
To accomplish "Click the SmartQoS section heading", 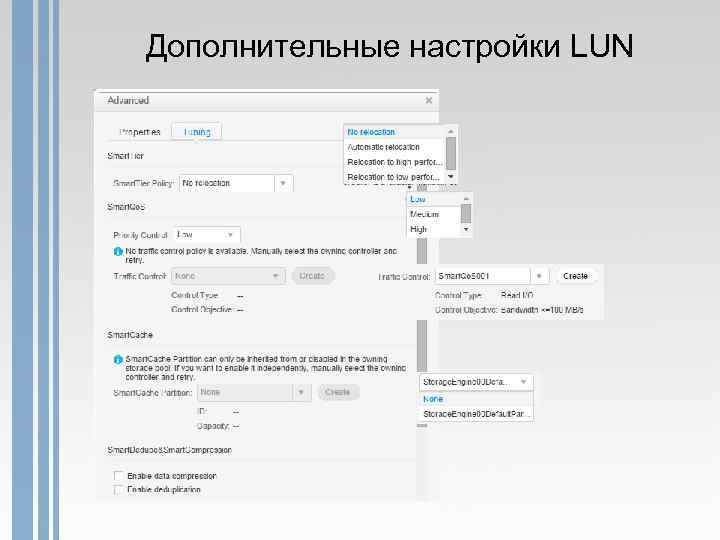I will point(126,207).
